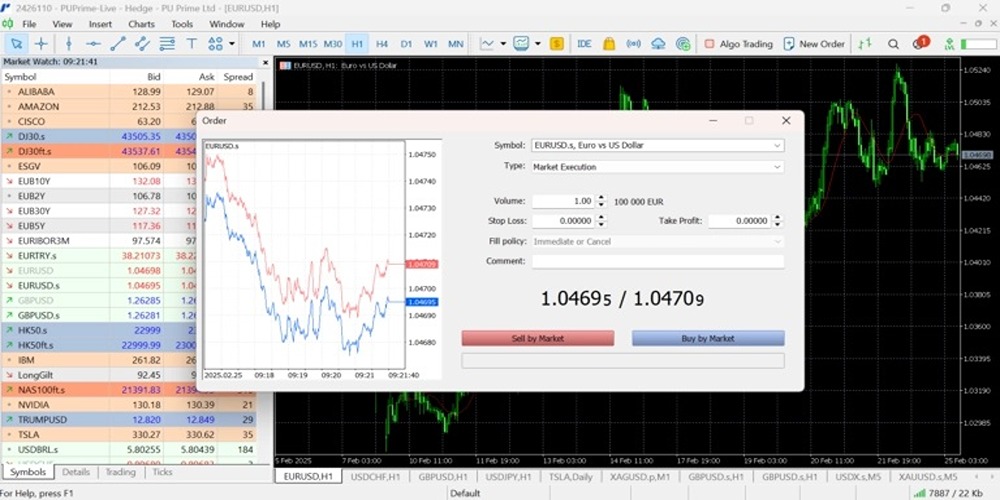Open the chart type line icon
Viewport: 1000px width, 500px height.
[x=487, y=44]
